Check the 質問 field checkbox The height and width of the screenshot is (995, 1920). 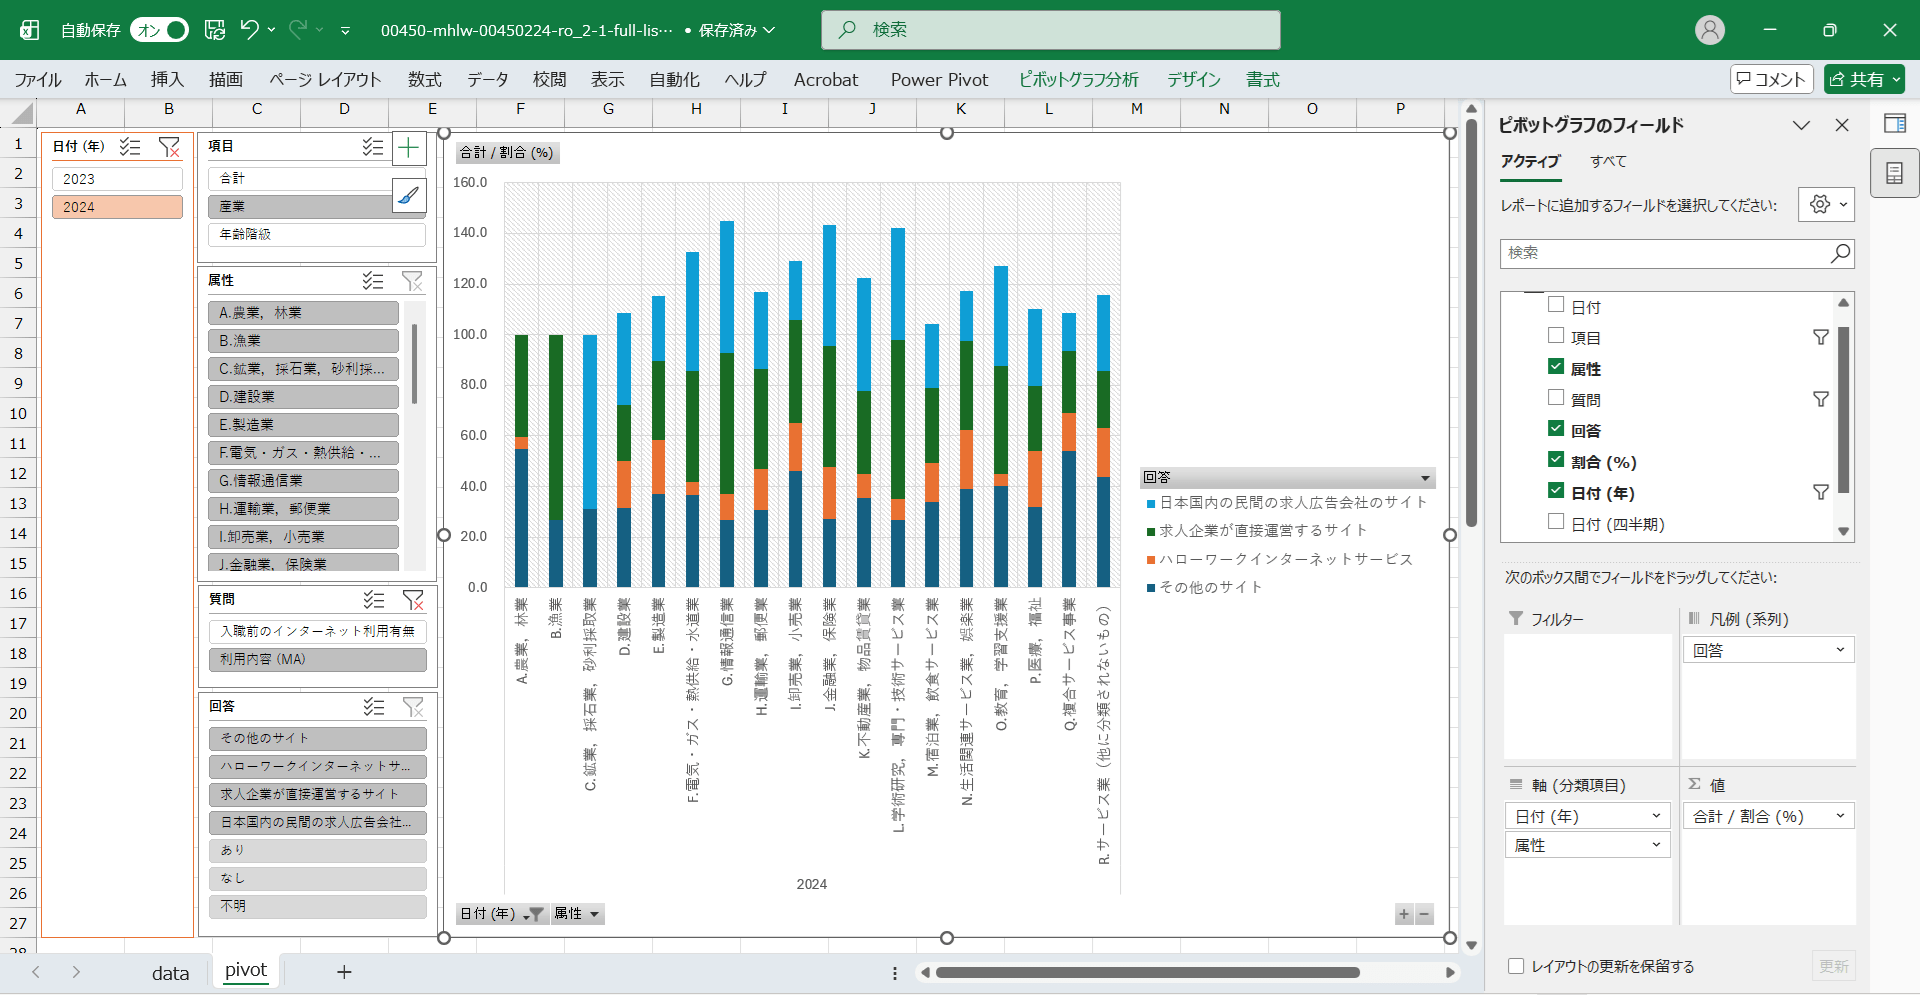(1556, 398)
